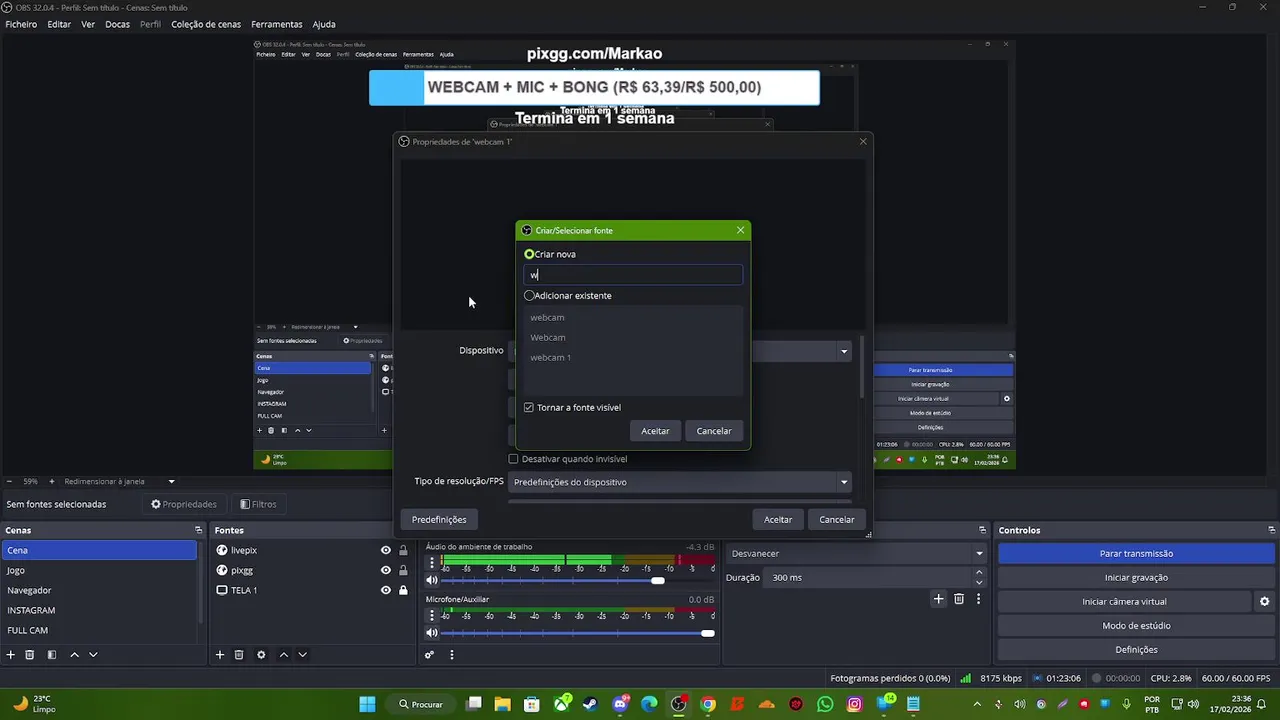Open options dots for the Microfone/Auxiliar channel
Viewport: 1280px width, 720px height.
[x=432, y=615]
